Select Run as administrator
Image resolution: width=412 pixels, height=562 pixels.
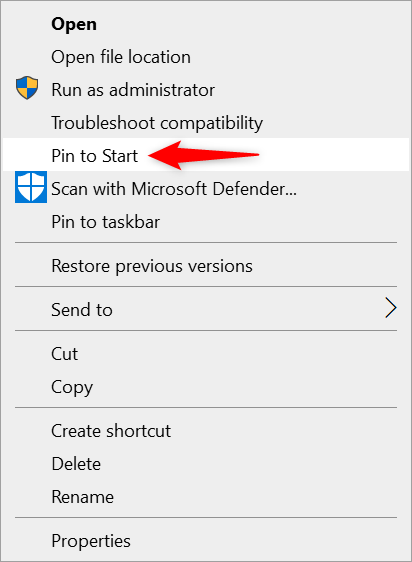pyautogui.click(x=206, y=90)
